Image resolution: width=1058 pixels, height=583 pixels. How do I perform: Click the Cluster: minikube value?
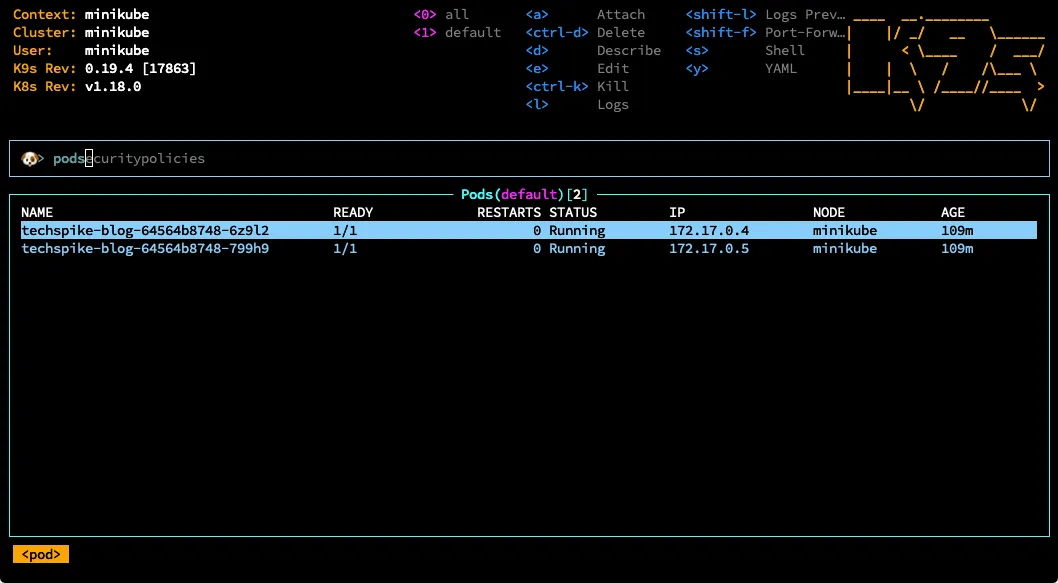pos(117,32)
